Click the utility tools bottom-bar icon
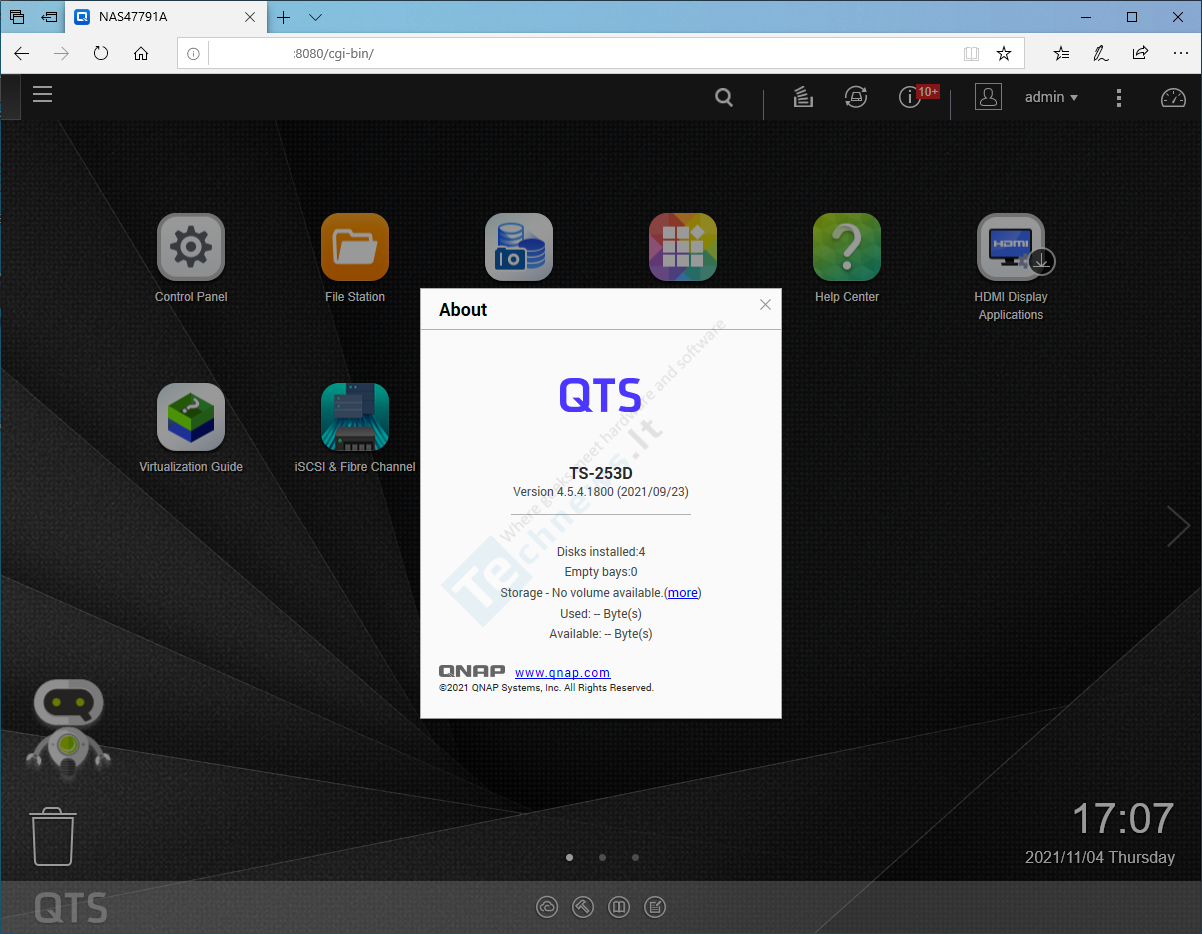 coord(583,907)
